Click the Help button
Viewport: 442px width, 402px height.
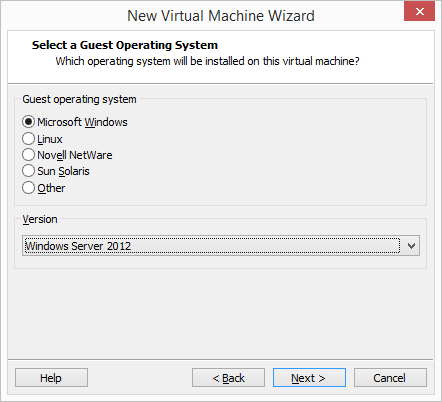(x=51, y=378)
